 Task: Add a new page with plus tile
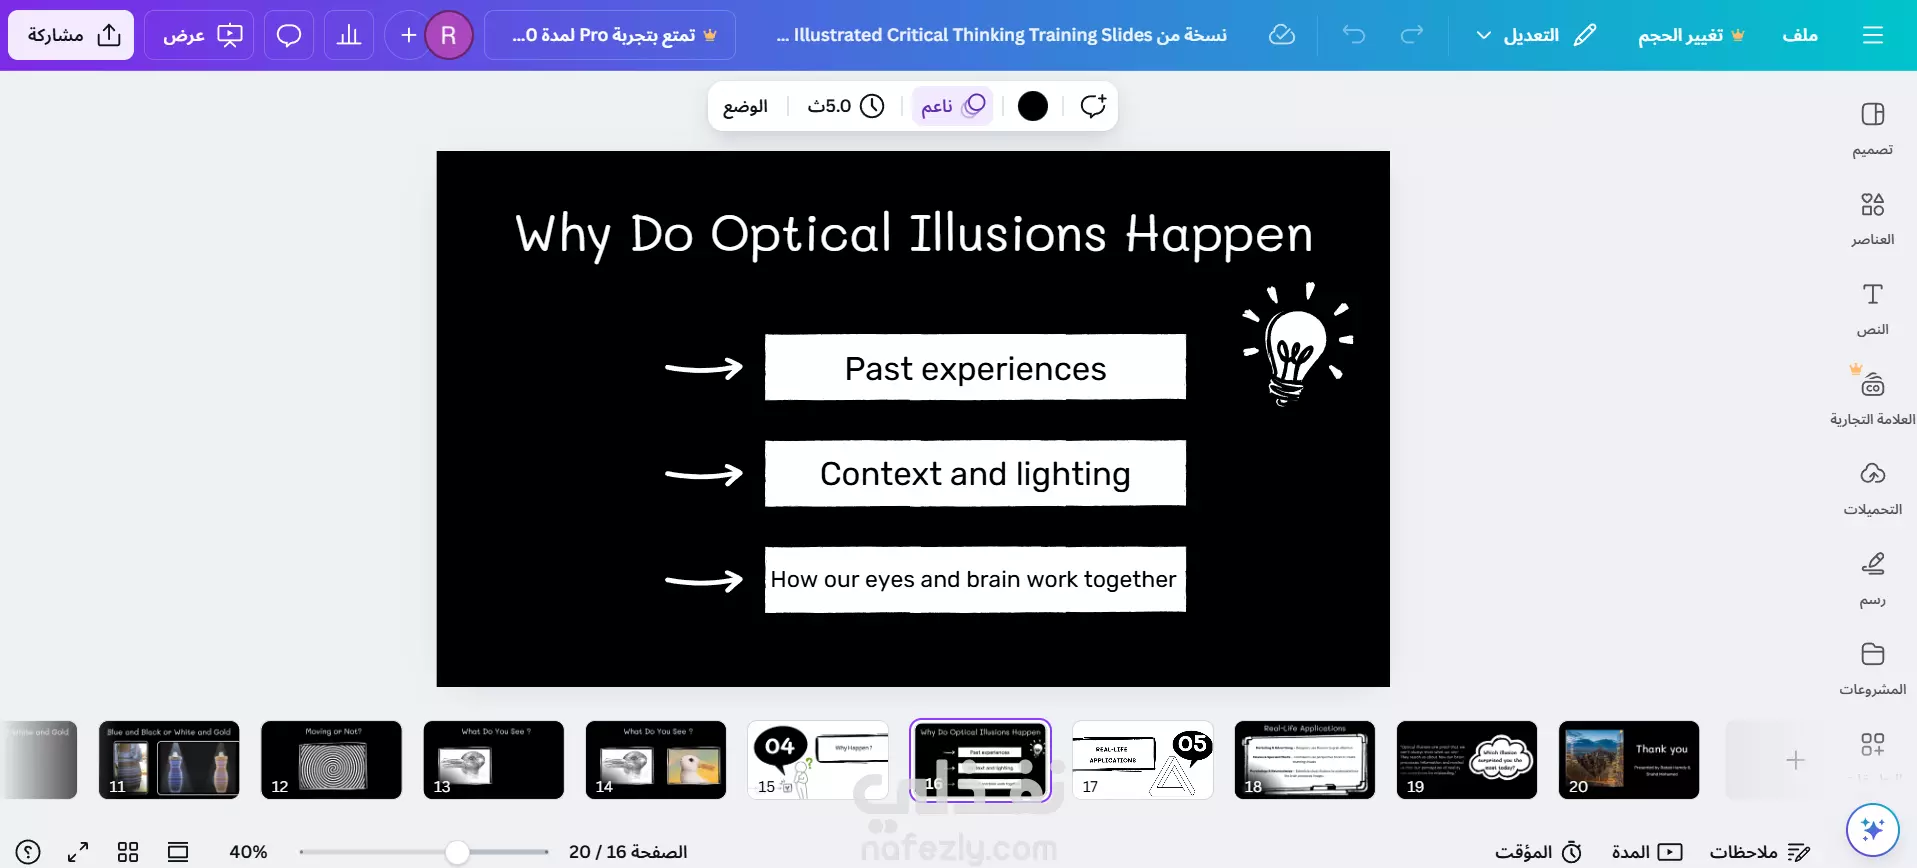click(1795, 760)
